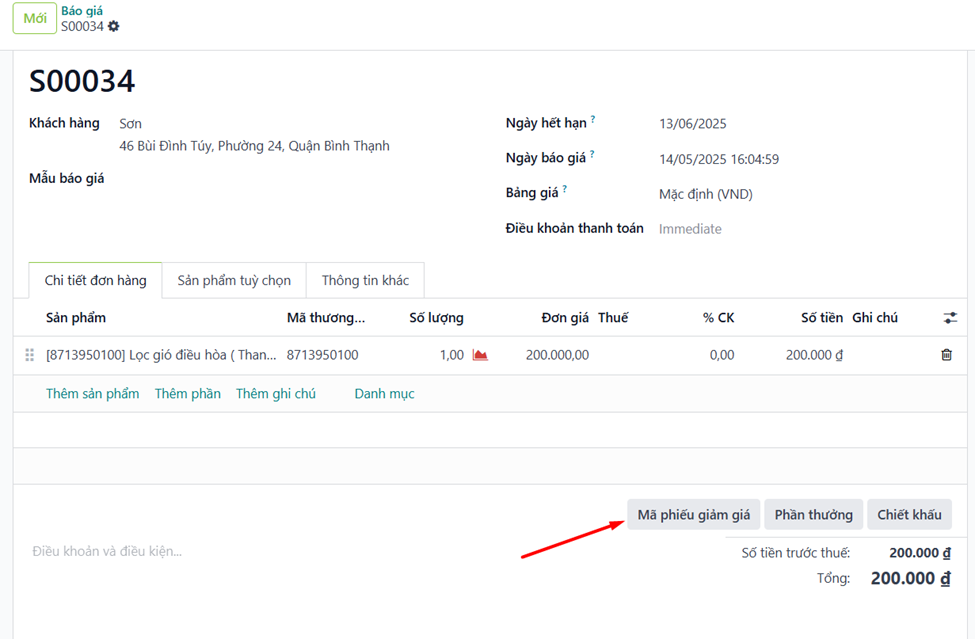Click the Chiết khấu button
The height and width of the screenshot is (639, 975).
909,514
